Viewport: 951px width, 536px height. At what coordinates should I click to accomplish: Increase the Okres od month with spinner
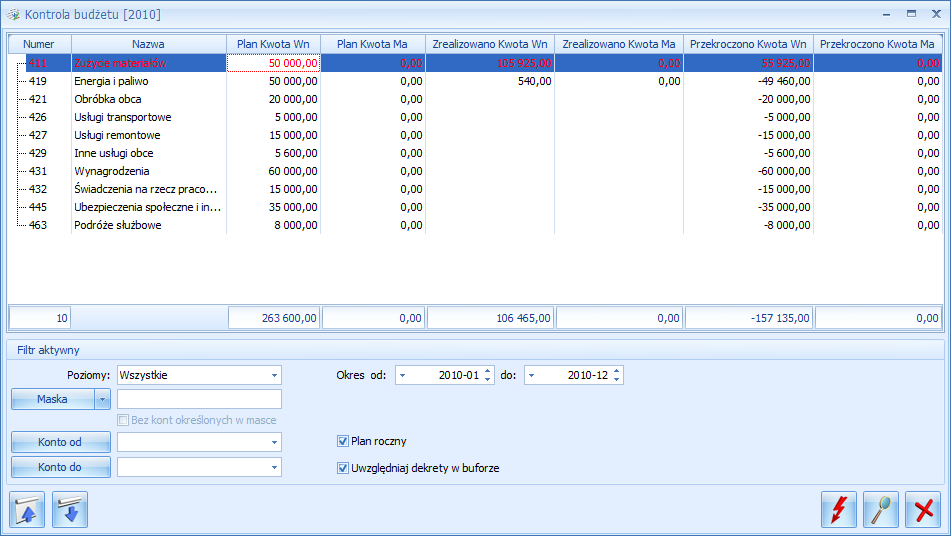(x=488, y=371)
